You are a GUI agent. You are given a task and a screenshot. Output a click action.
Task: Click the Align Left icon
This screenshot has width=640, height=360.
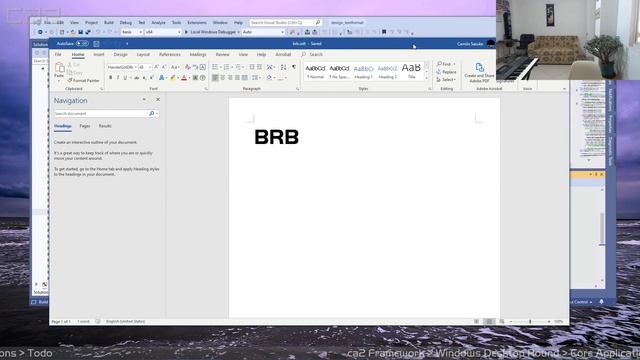(215, 78)
